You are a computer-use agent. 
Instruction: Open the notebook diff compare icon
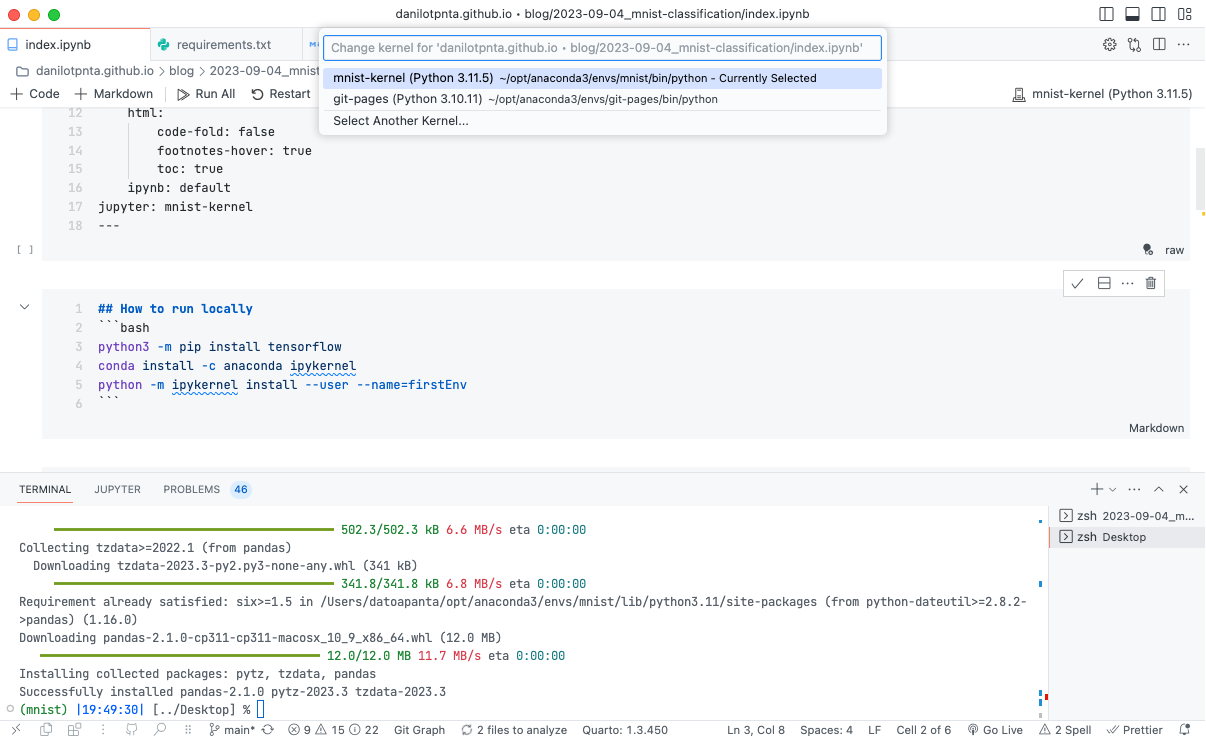1134,45
